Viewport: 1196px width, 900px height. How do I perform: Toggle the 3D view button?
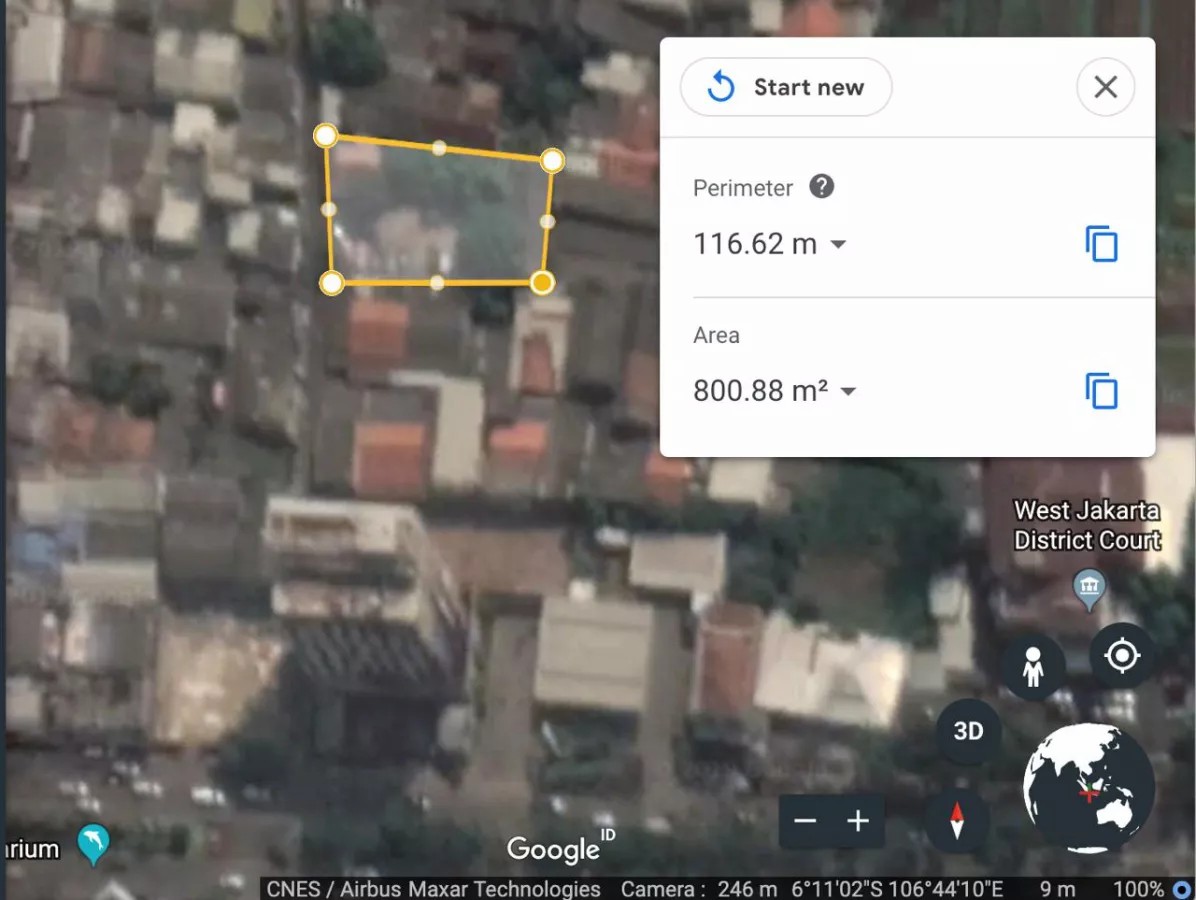[968, 731]
